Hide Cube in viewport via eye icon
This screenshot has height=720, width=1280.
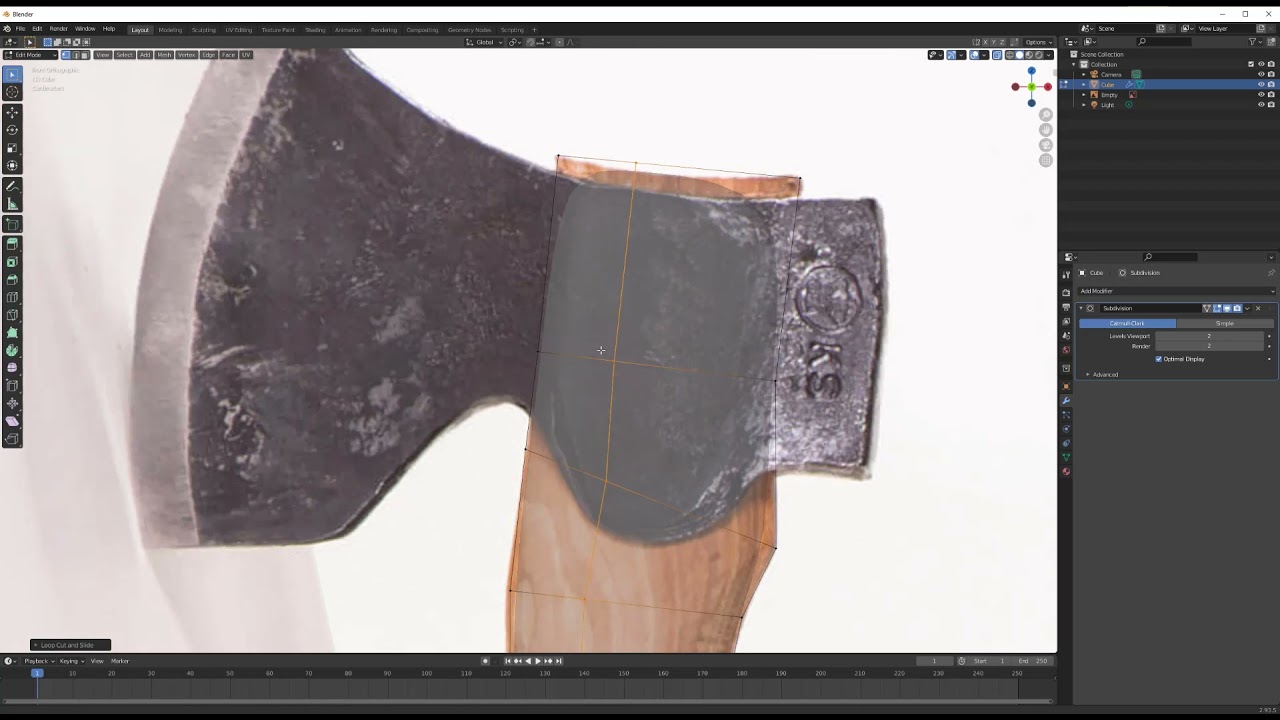[x=1260, y=84]
